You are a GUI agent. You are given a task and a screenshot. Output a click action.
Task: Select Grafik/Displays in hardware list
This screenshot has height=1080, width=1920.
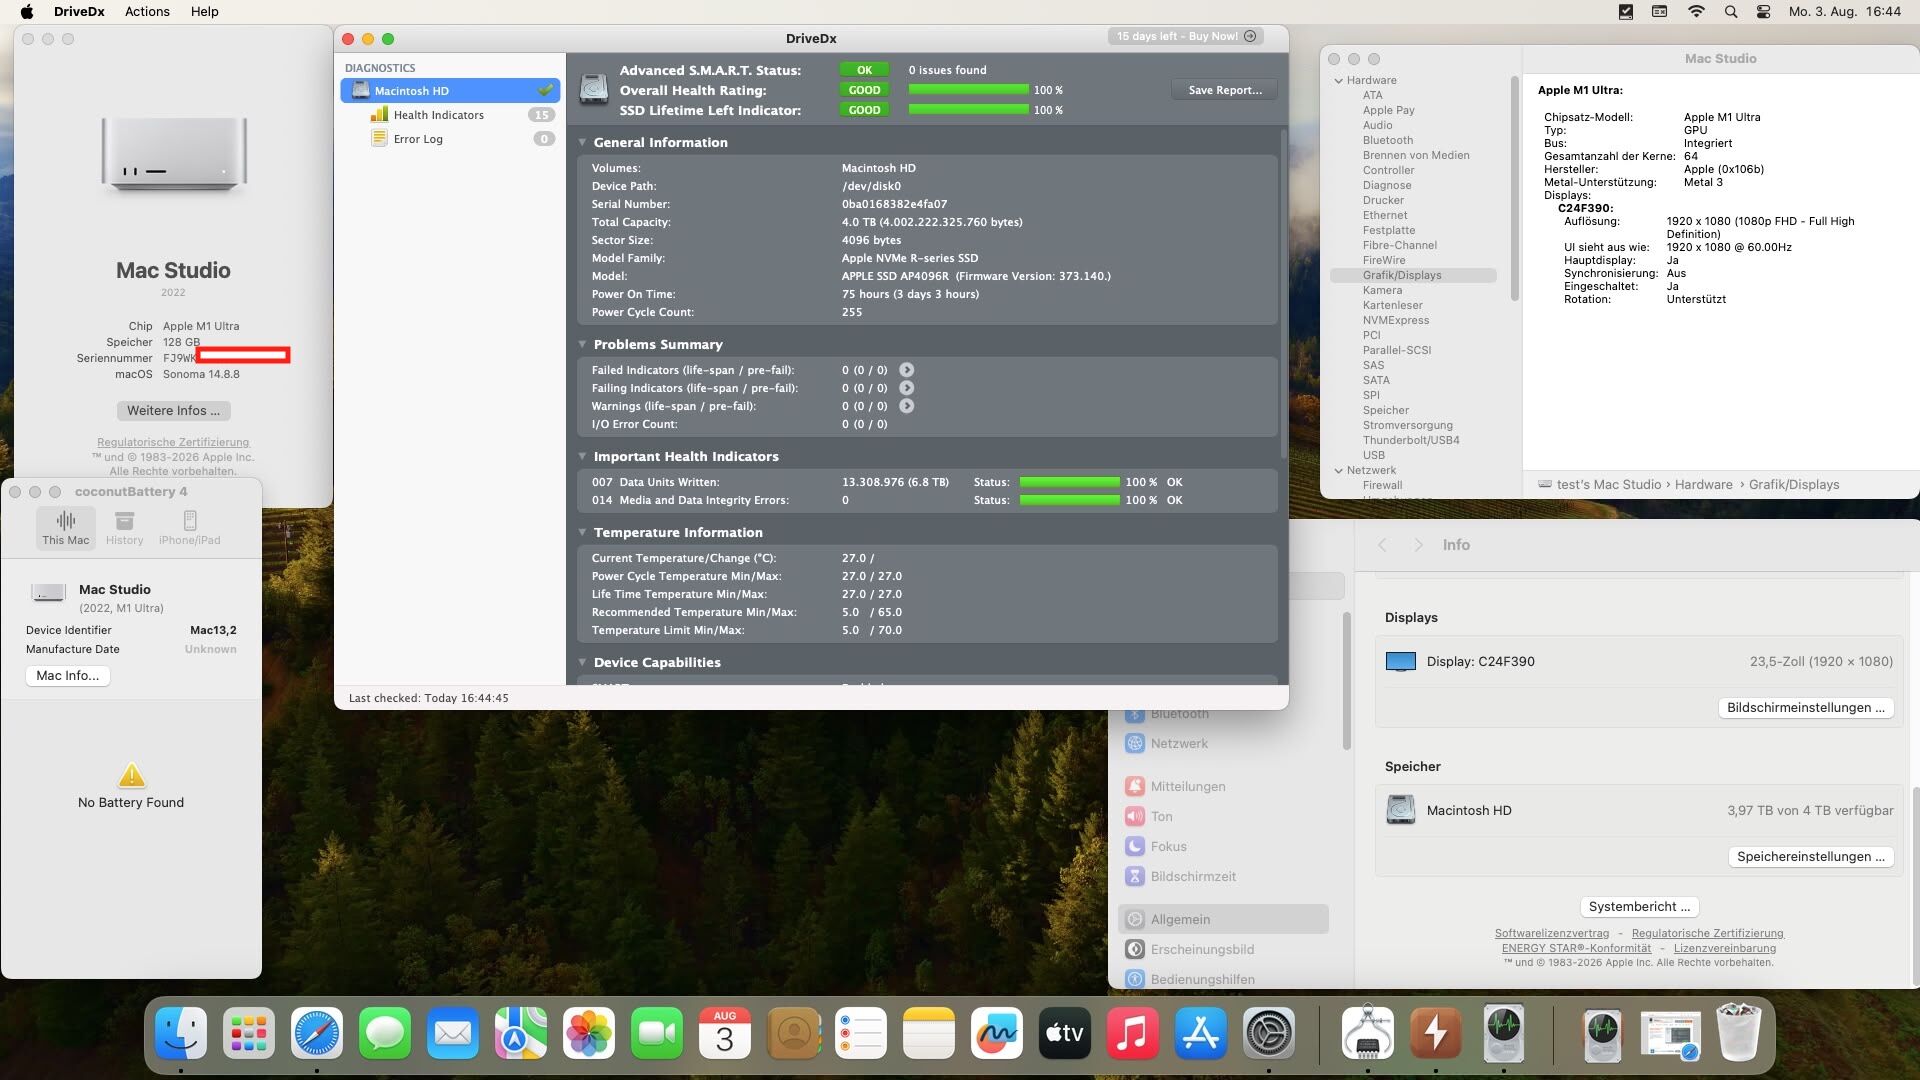1413,276
